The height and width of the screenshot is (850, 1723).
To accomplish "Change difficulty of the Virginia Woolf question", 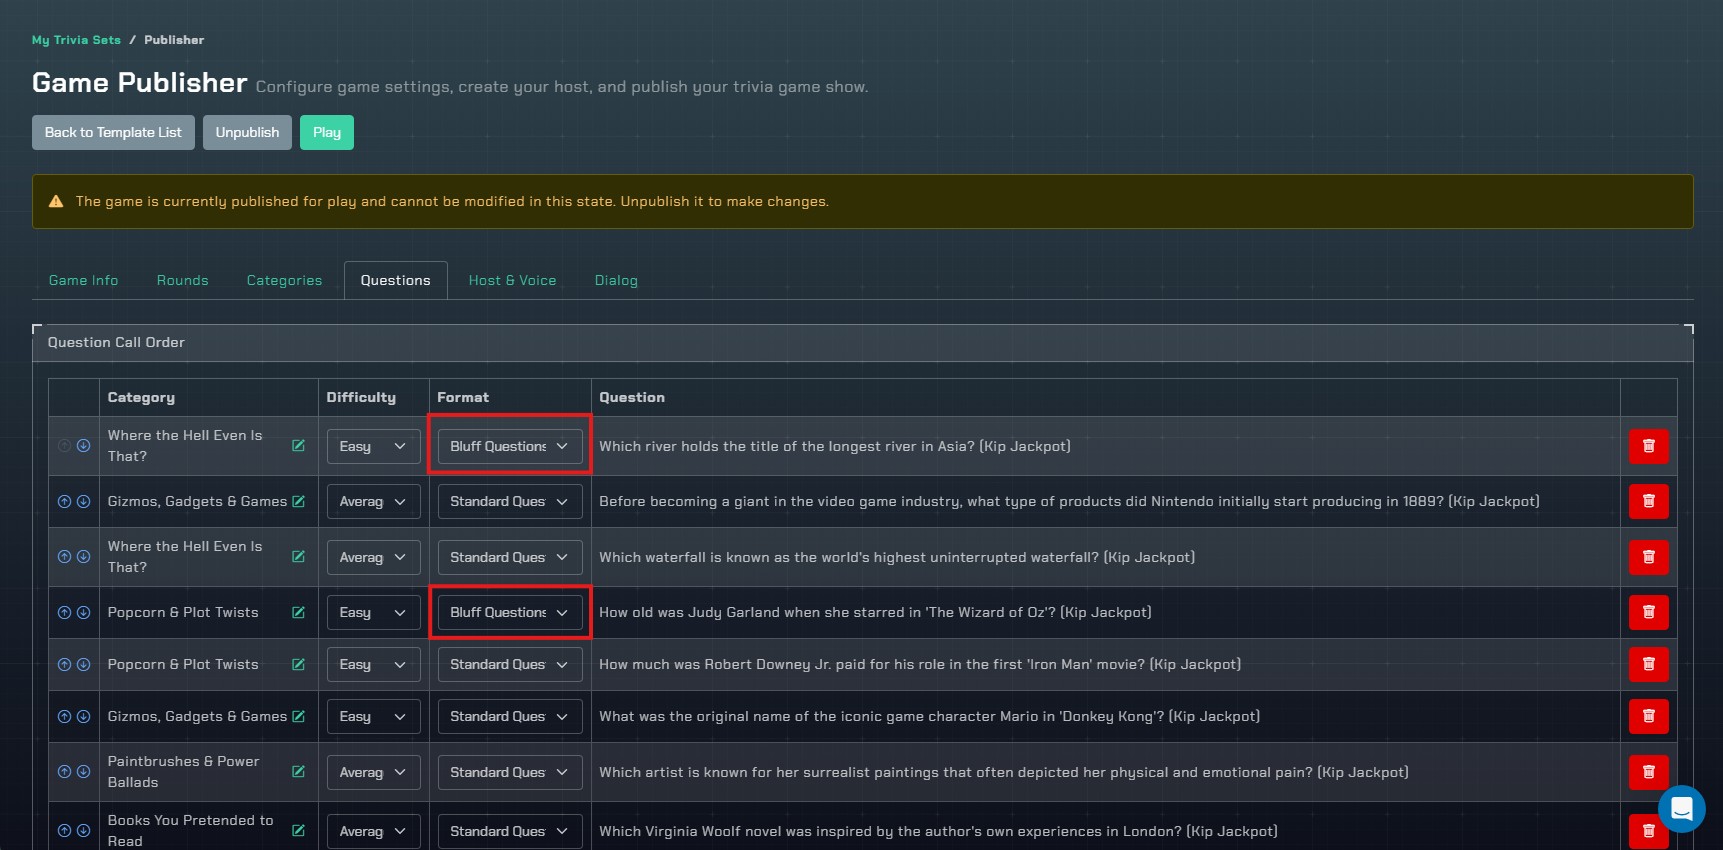I will pyautogui.click(x=373, y=831).
